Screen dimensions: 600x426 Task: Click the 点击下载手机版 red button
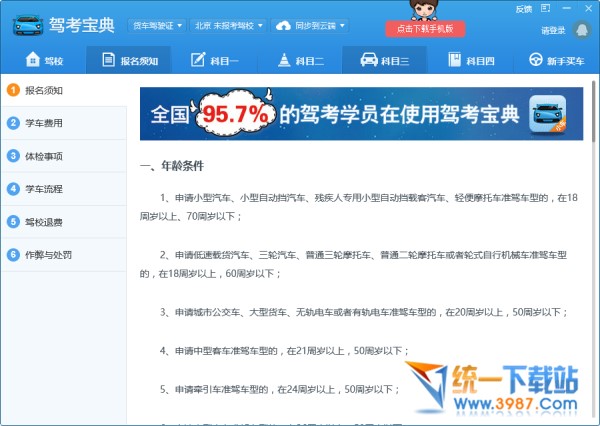[x=425, y=29]
